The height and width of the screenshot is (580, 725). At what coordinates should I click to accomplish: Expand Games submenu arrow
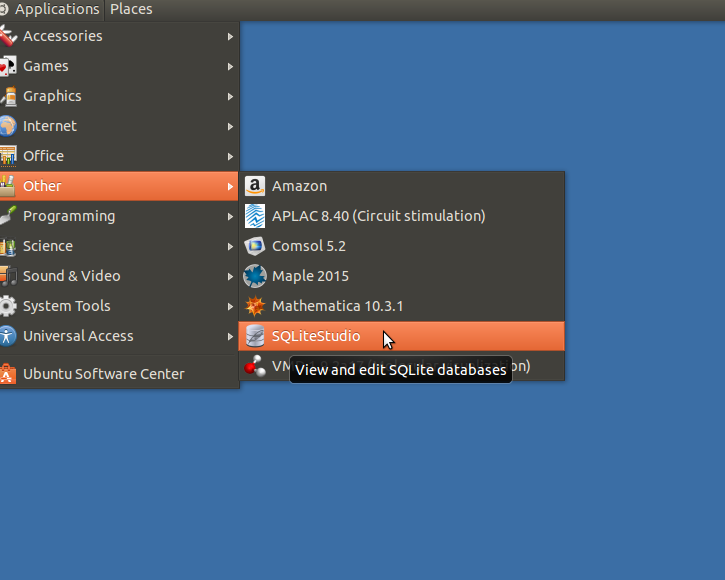pyautogui.click(x=230, y=67)
